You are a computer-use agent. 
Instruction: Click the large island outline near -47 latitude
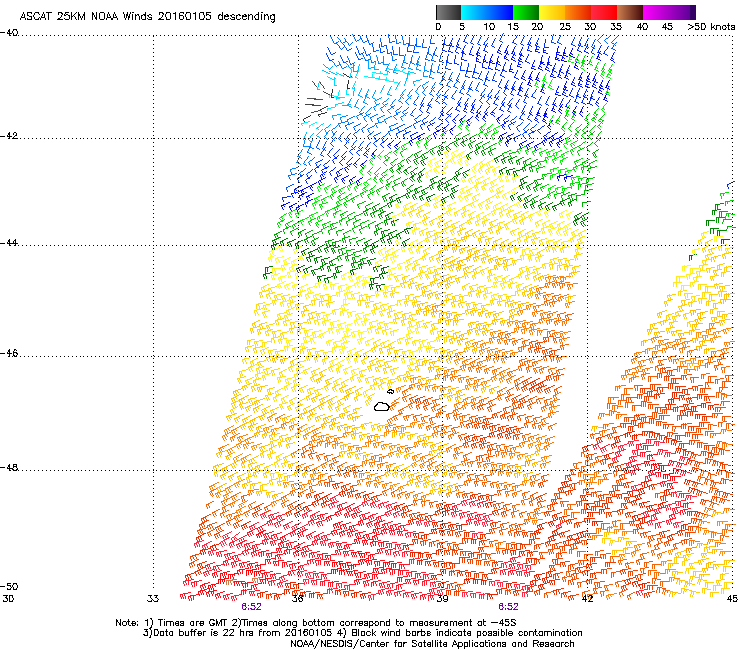[x=382, y=406]
